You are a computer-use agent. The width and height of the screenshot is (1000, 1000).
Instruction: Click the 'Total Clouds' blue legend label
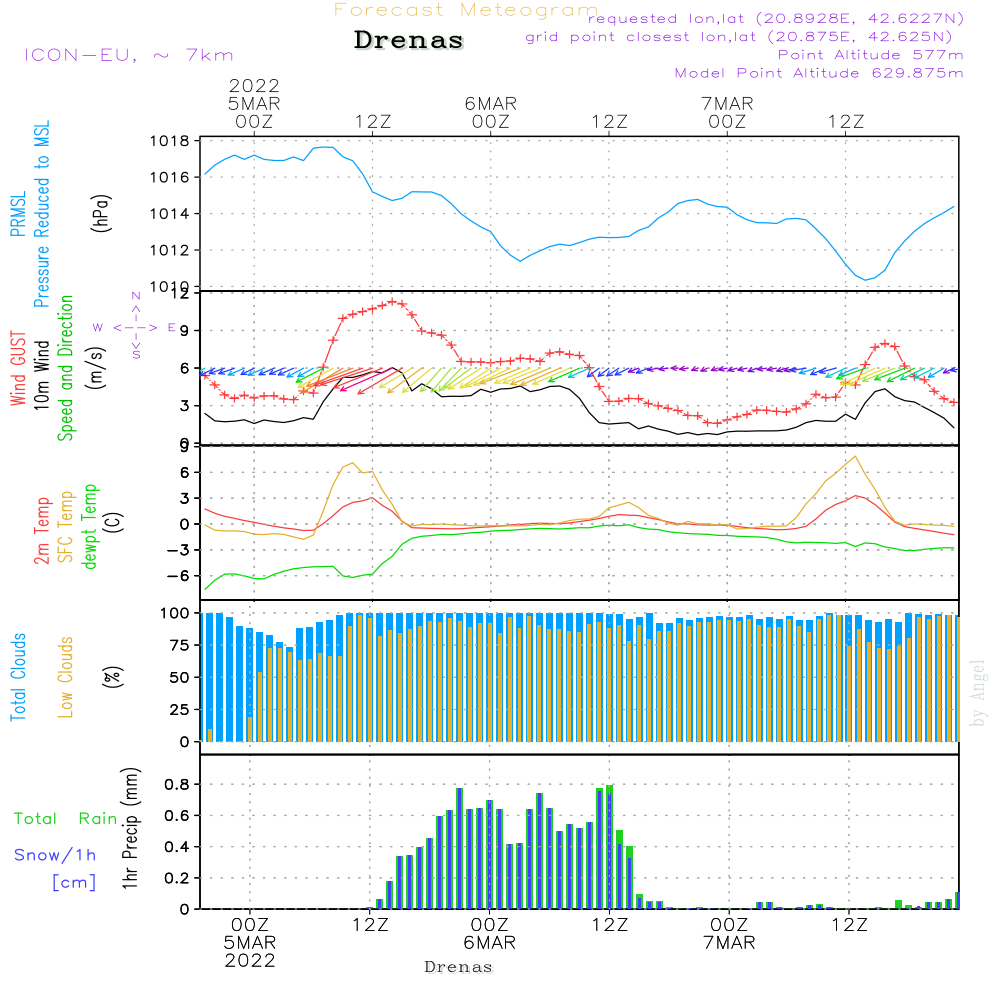18,677
